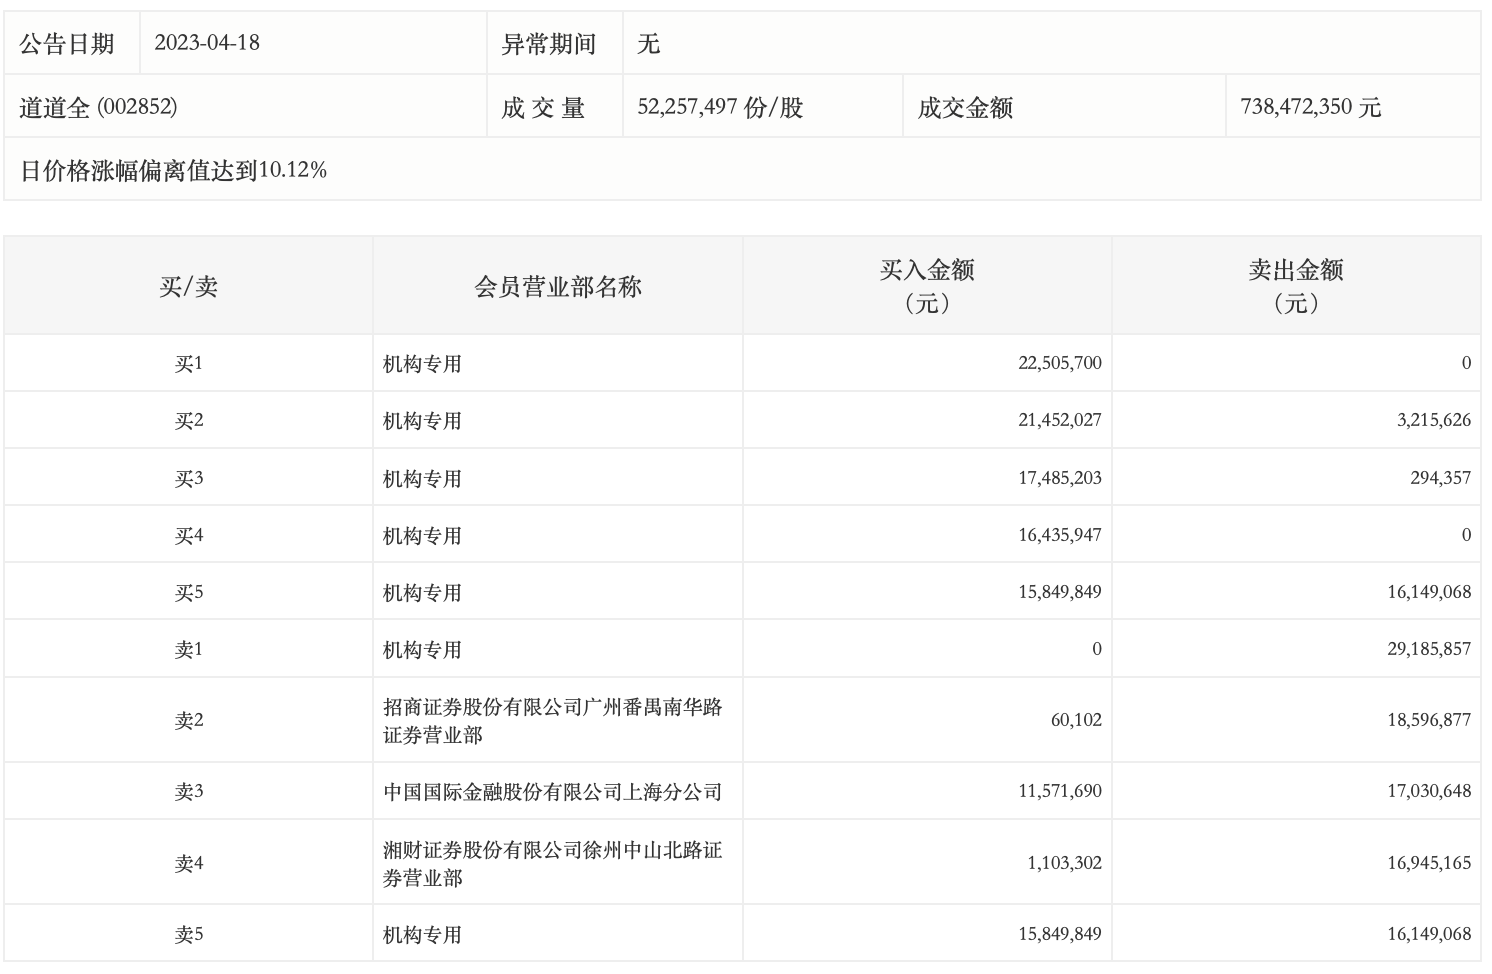The width and height of the screenshot is (1492, 974).
Task: Click the 异常期间 label cell
Action: [554, 43]
